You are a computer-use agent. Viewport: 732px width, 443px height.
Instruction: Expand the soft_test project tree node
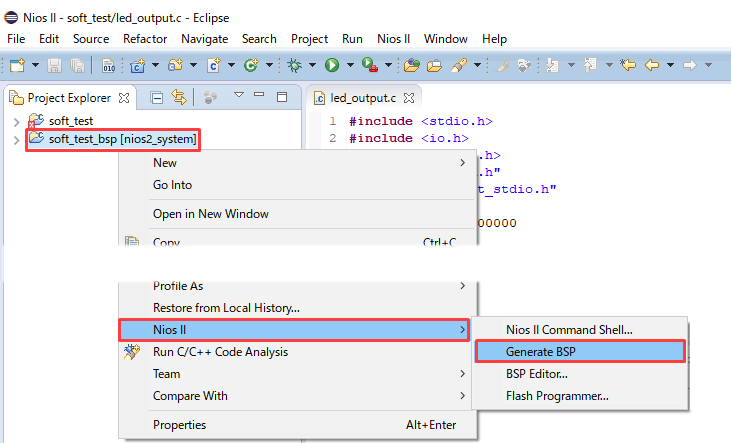click(x=16, y=121)
